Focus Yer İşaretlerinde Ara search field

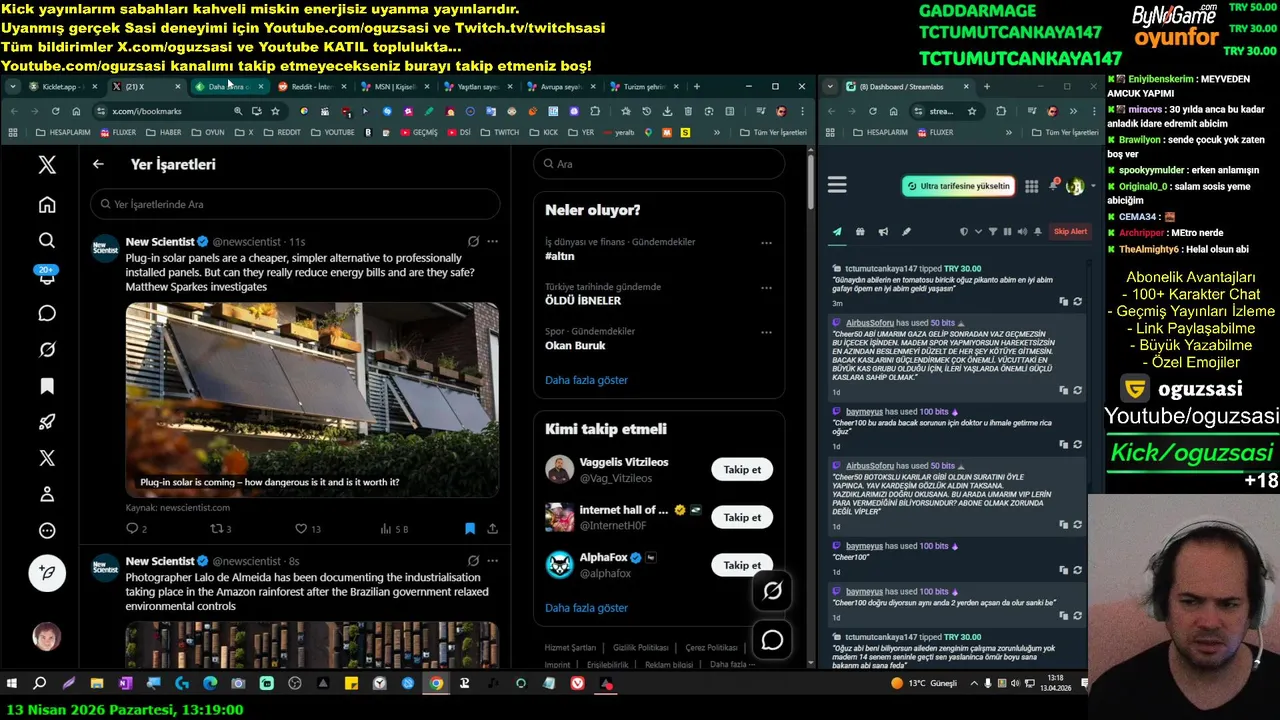click(295, 204)
